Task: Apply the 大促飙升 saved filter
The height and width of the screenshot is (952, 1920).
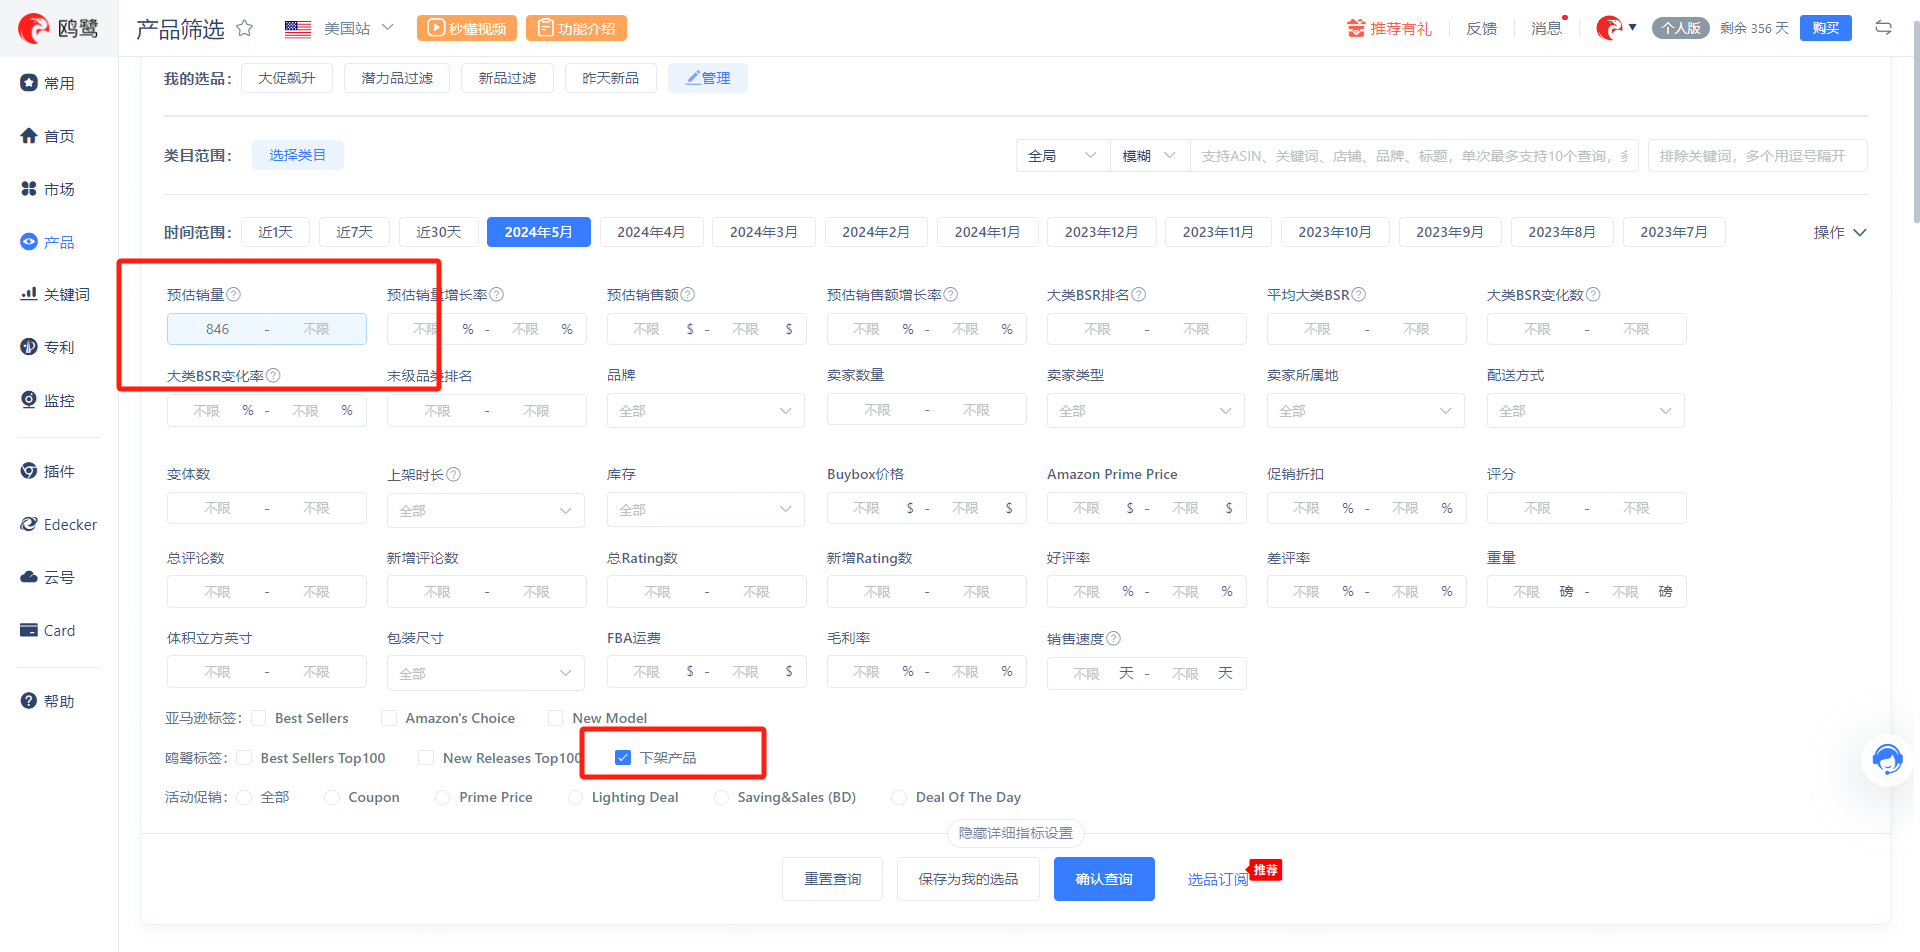Action: click(x=287, y=78)
